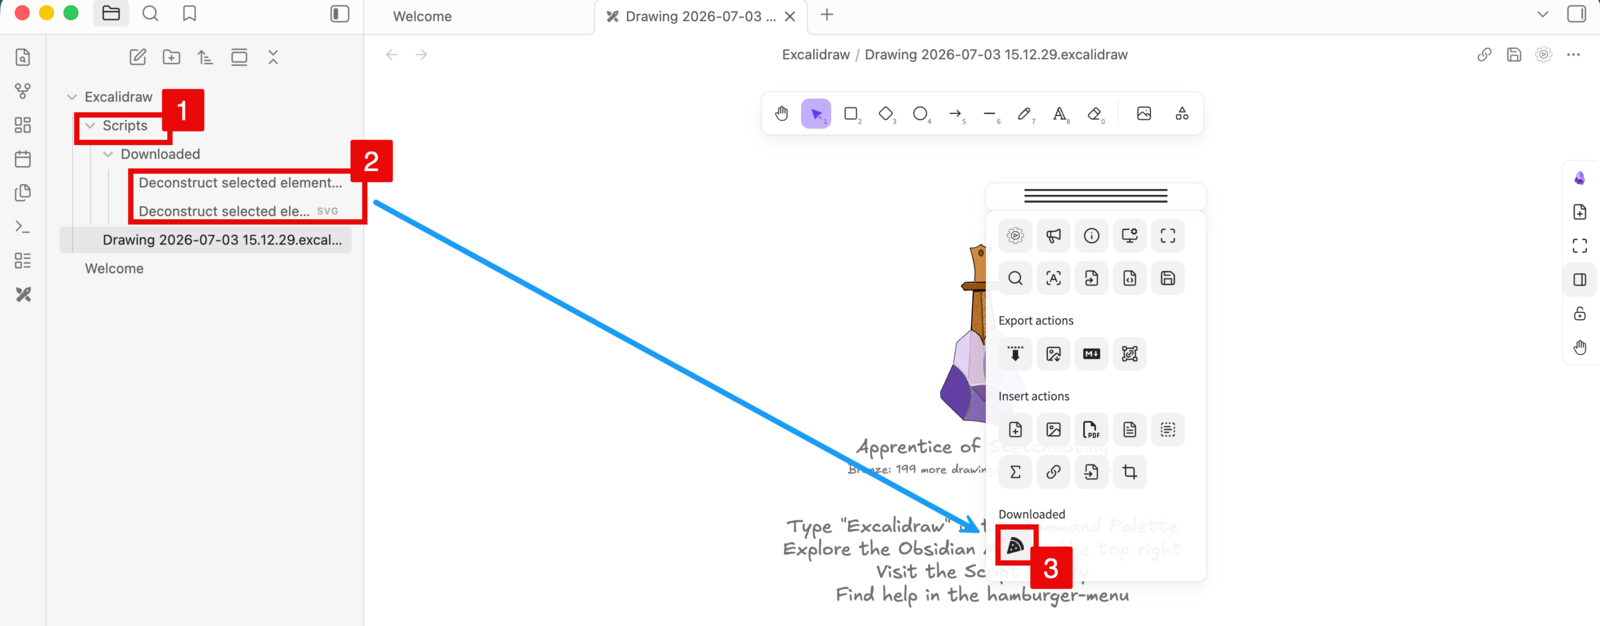Click the megaphone release notes icon

pyautogui.click(x=1054, y=236)
